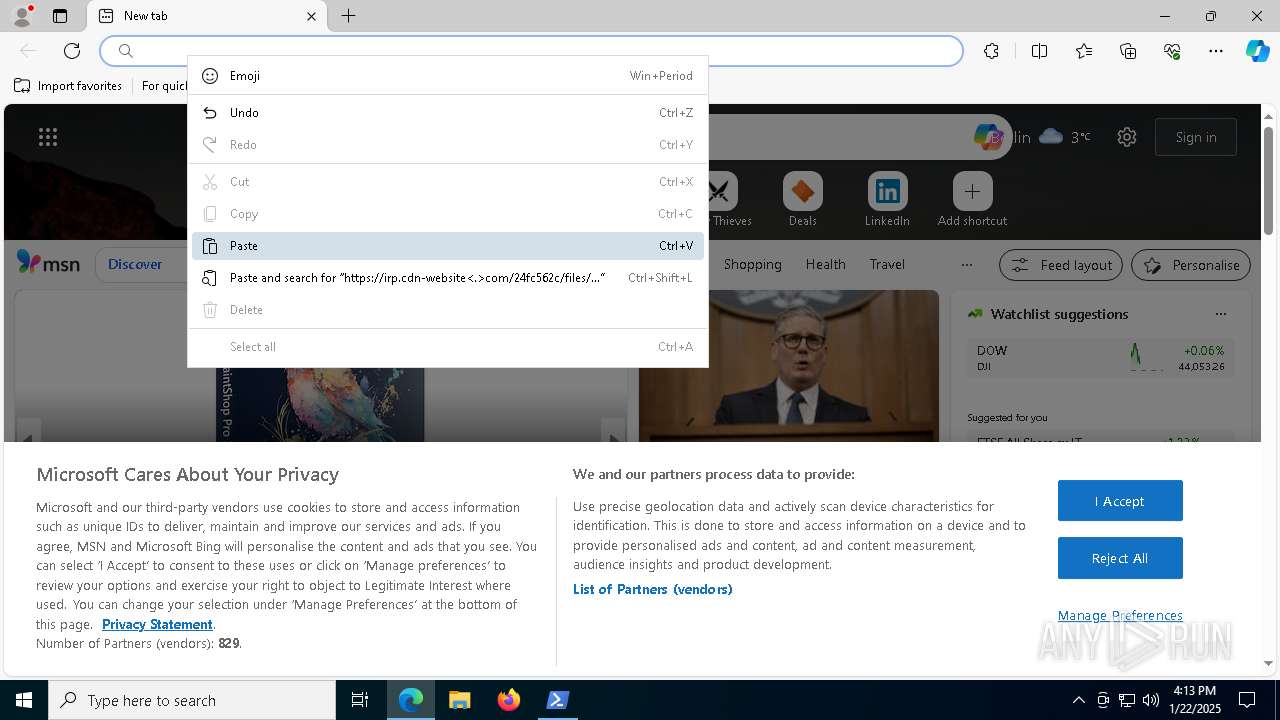Viewport: 1280px width, 720px height.
Task: Switch to New tab tab
Action: [x=208, y=16]
